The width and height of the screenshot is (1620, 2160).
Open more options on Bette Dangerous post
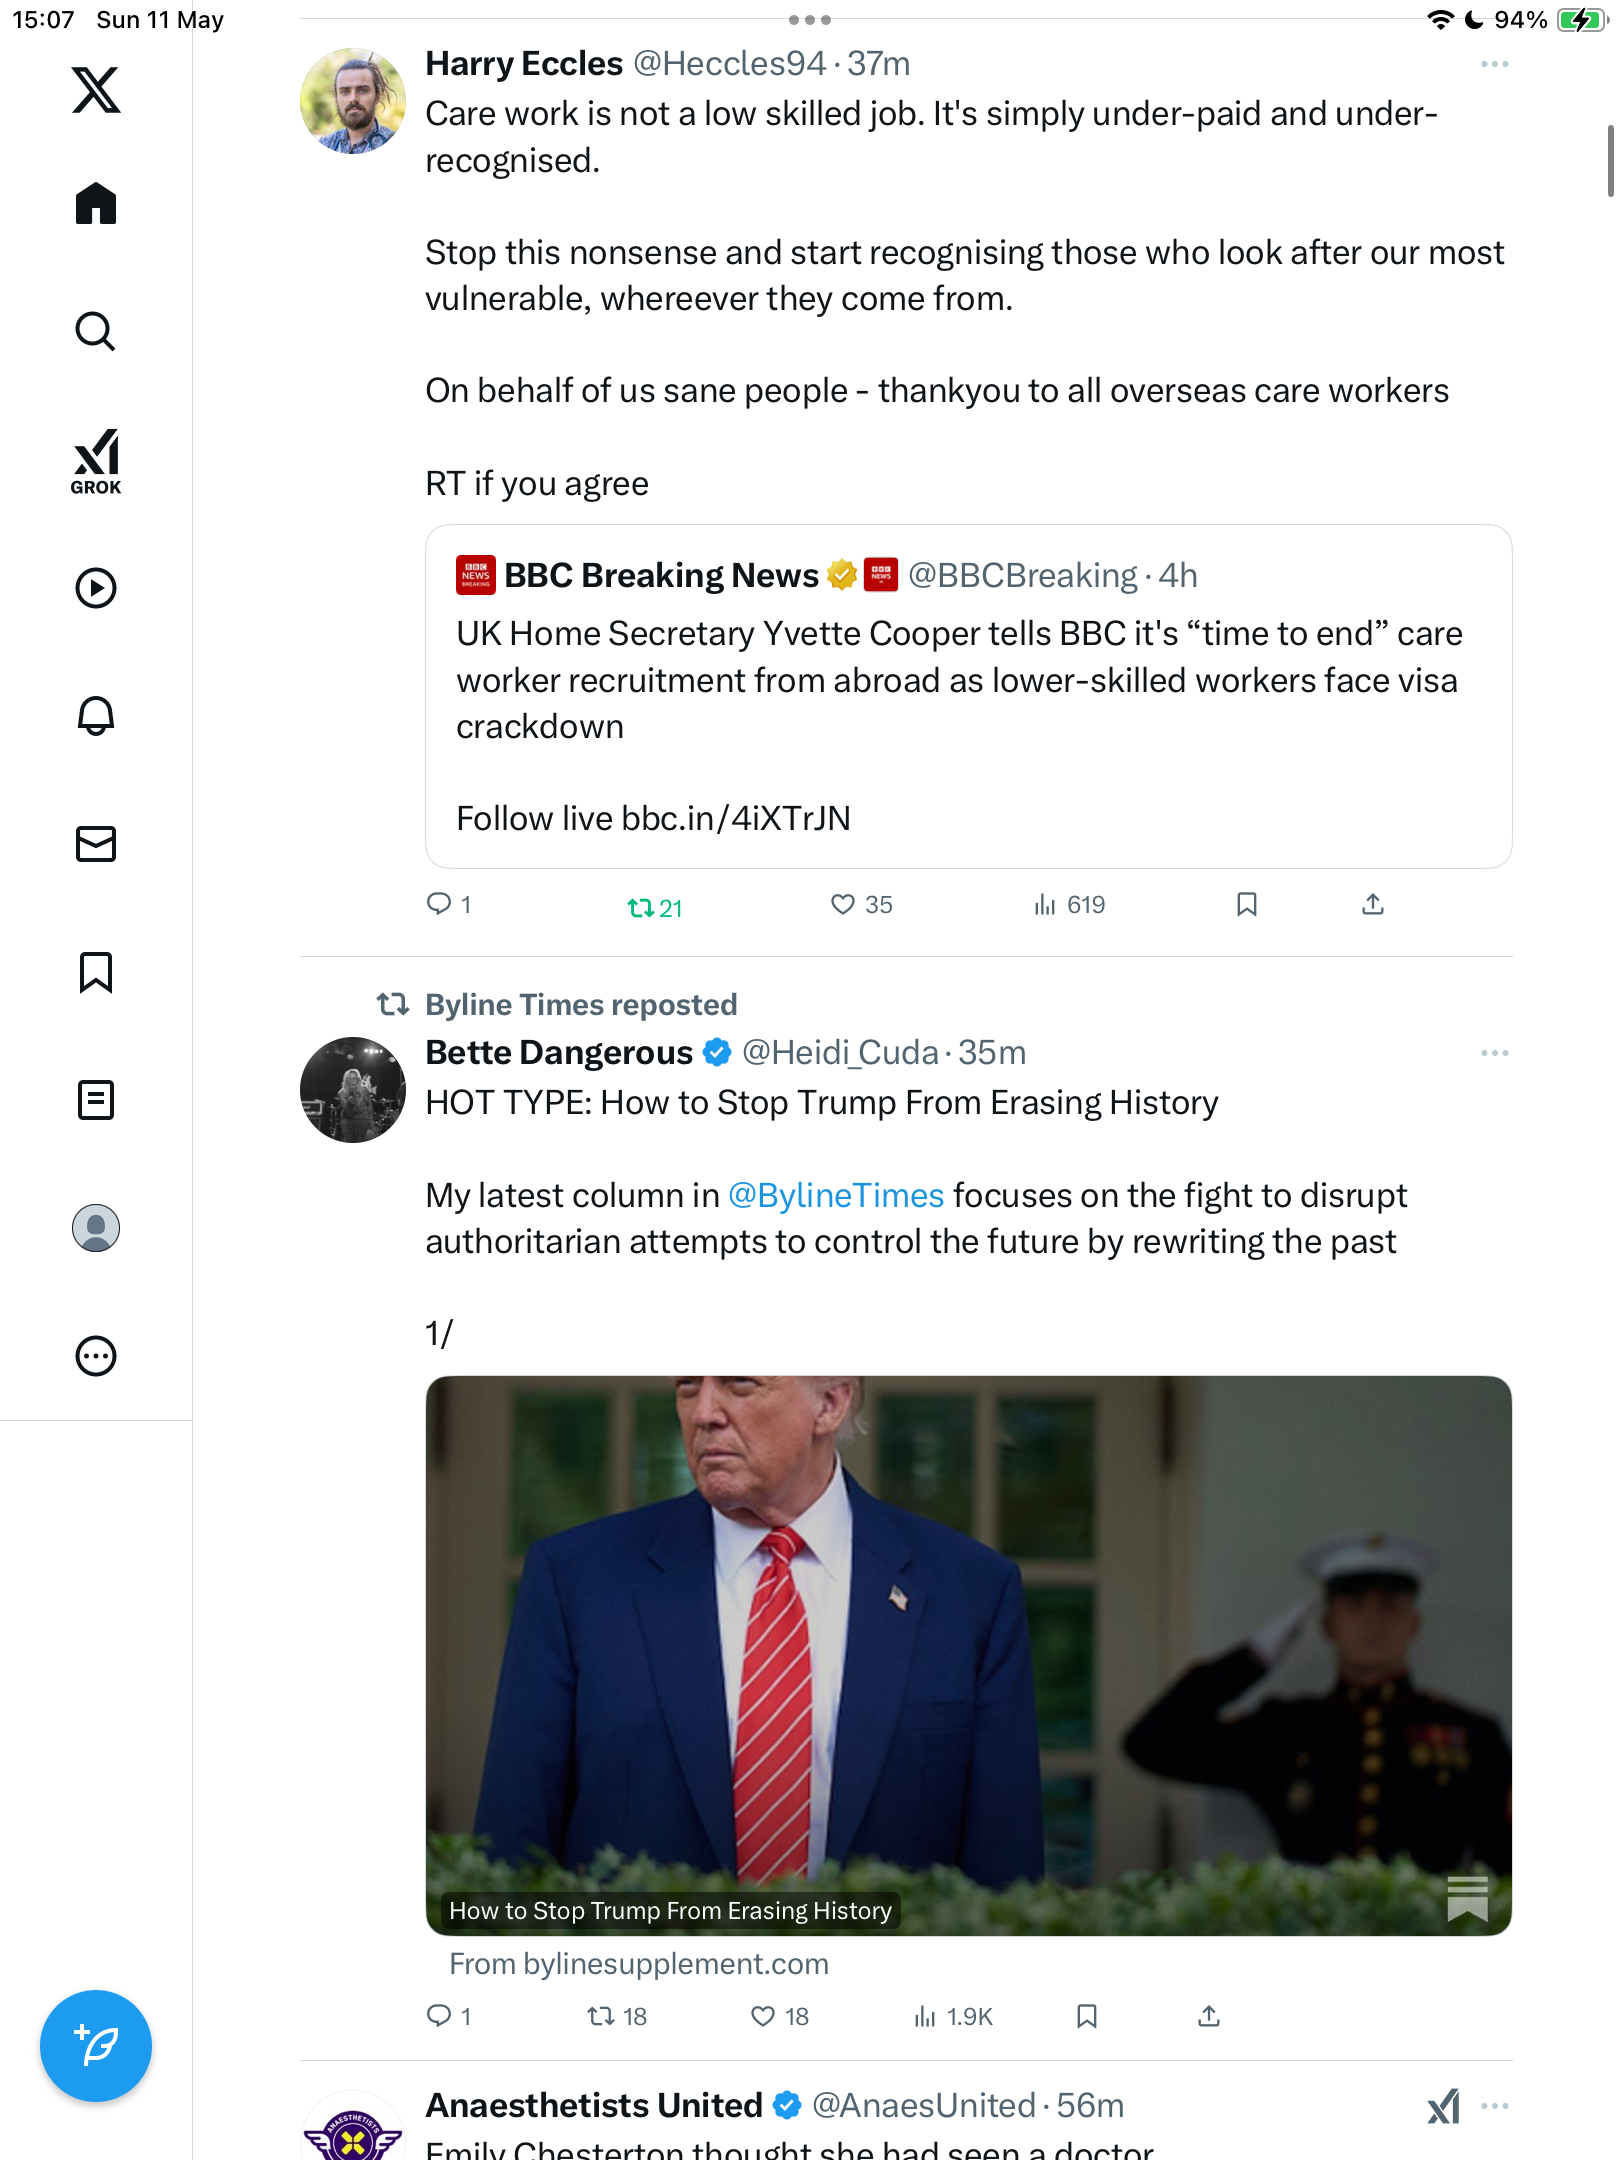1494,1053
